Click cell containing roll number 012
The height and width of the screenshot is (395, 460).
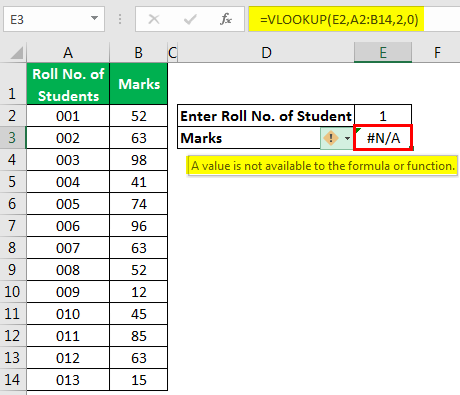point(68,358)
